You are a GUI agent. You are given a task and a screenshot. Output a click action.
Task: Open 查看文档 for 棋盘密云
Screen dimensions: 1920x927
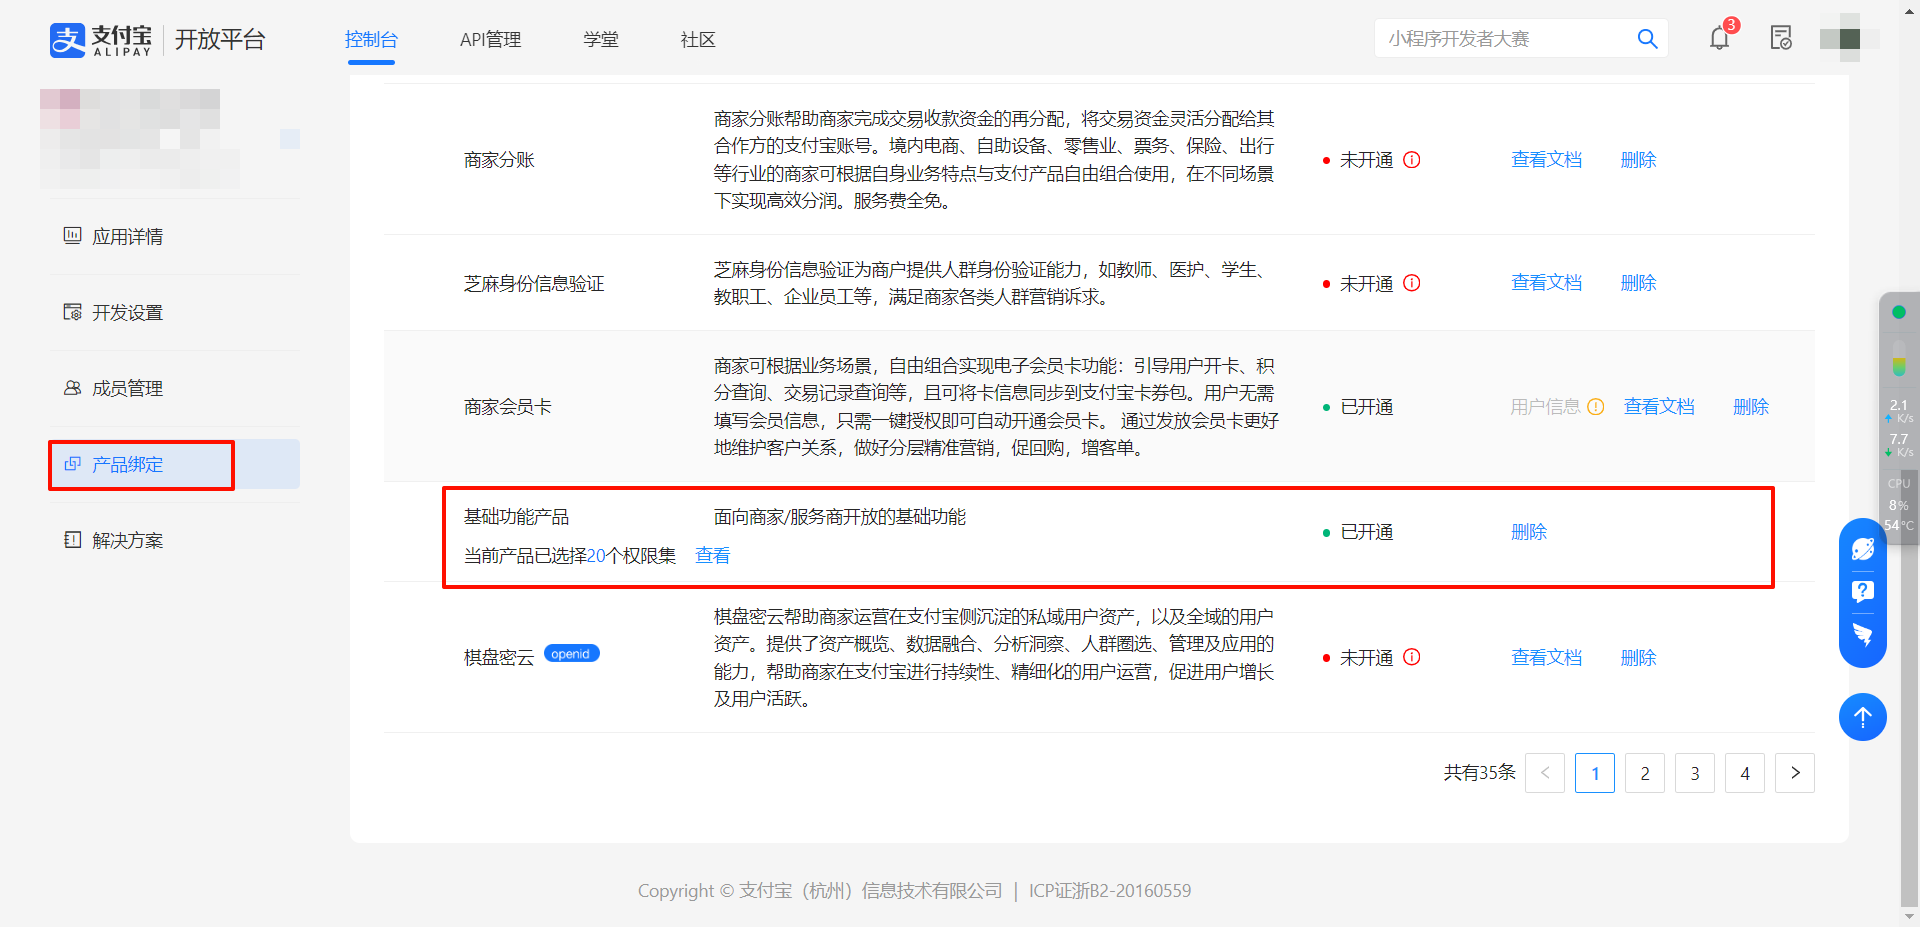(x=1547, y=657)
